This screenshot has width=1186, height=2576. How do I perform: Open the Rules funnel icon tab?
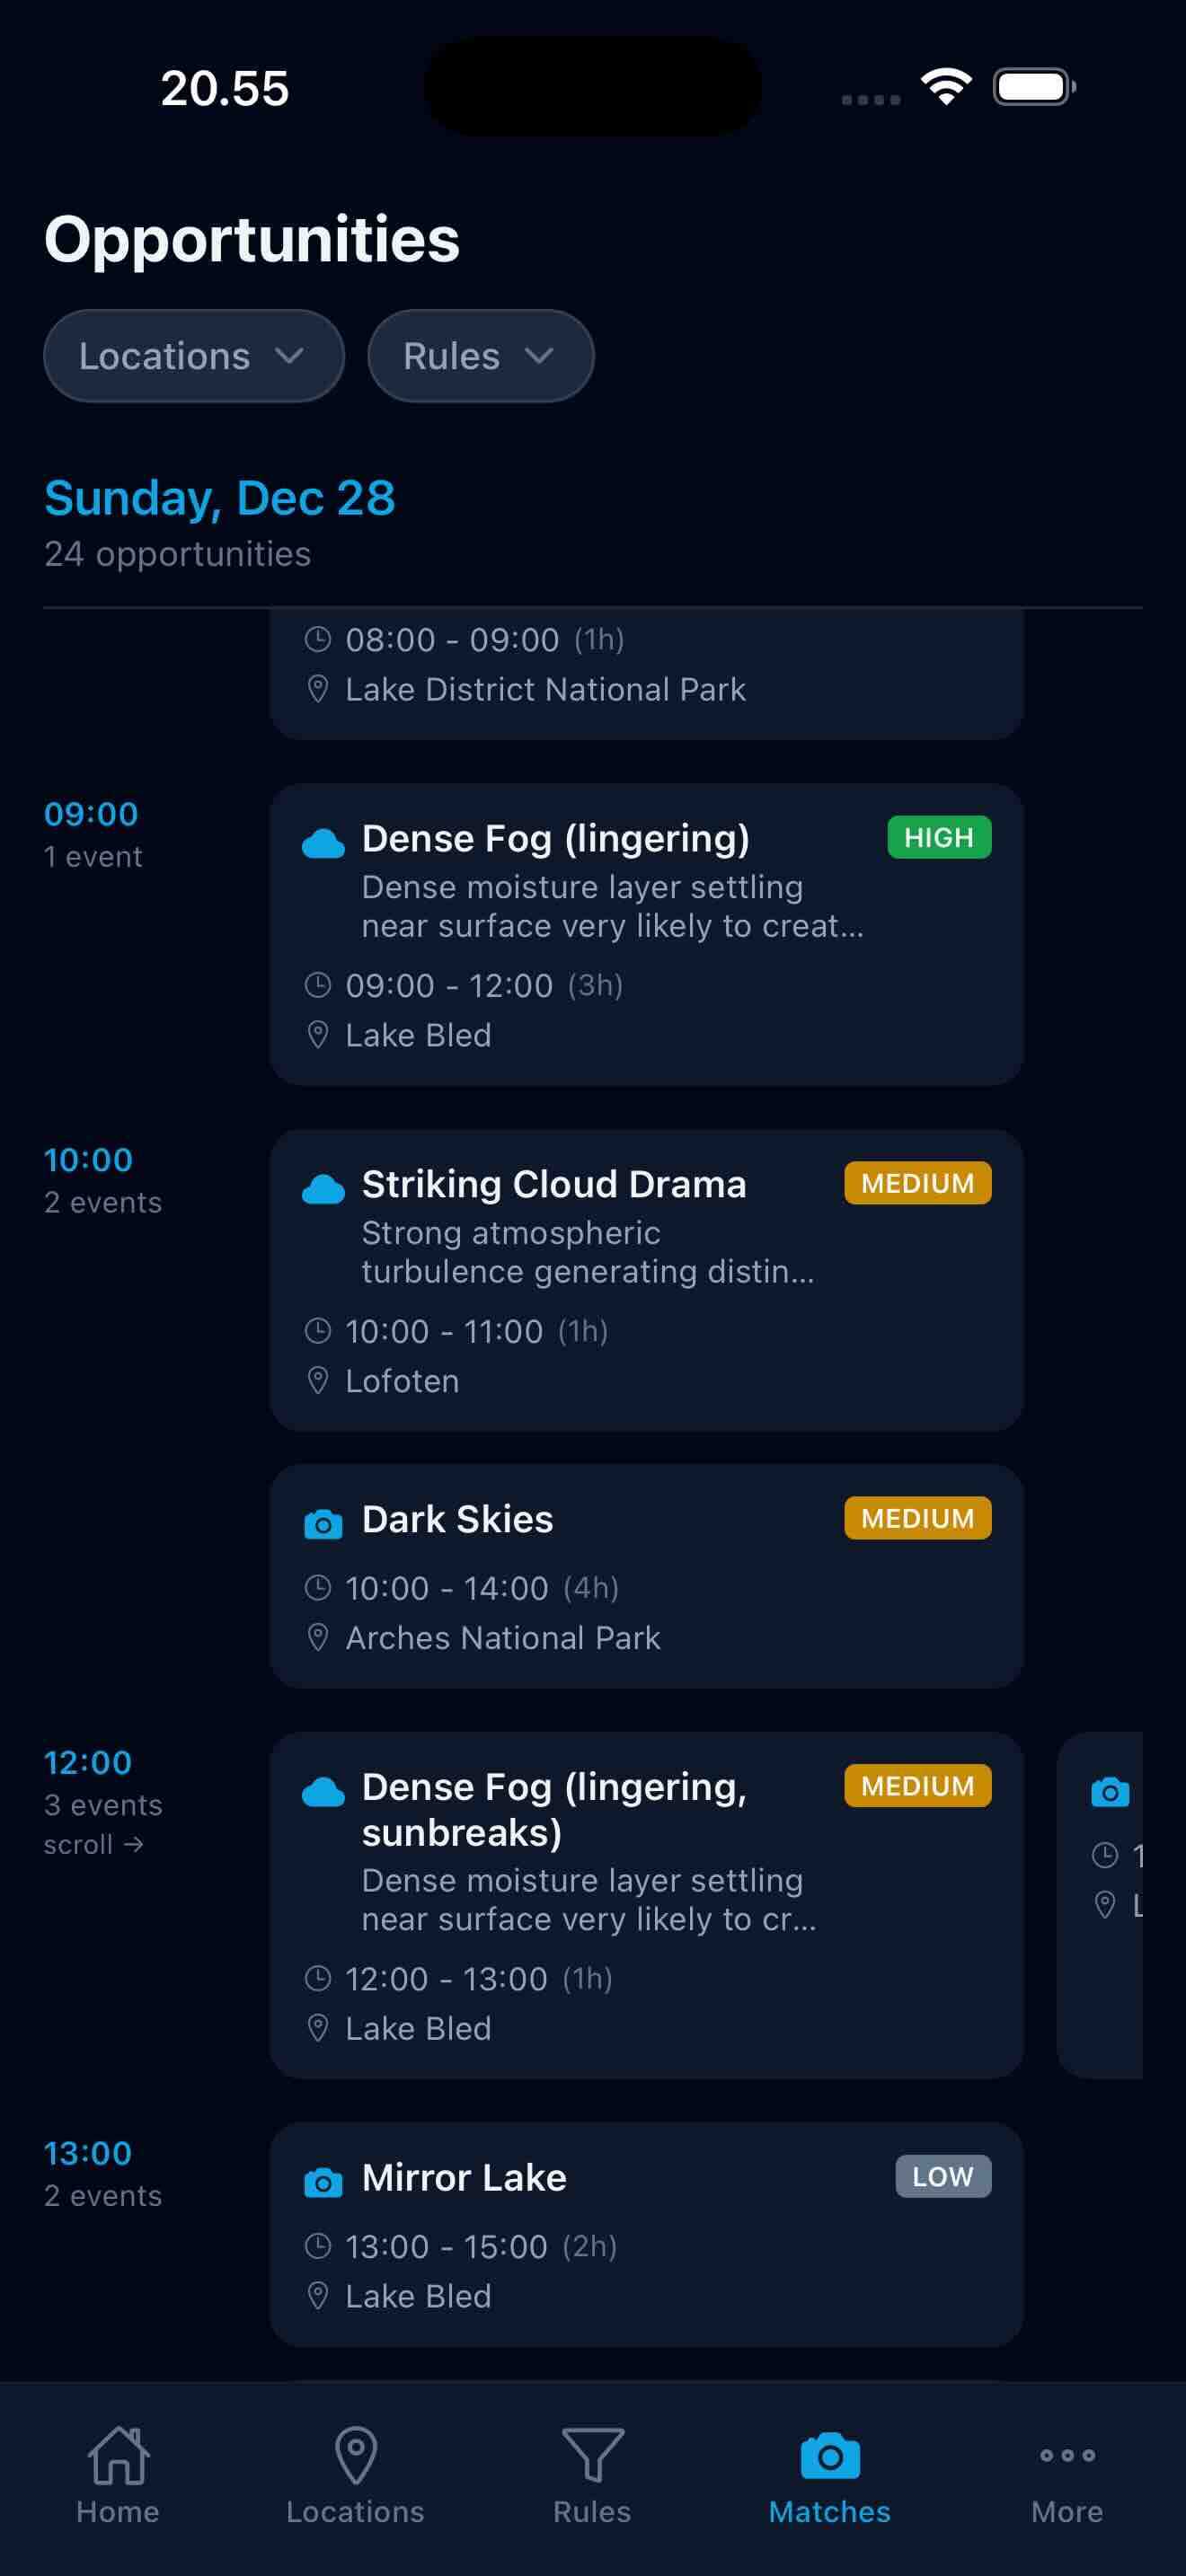(592, 2457)
